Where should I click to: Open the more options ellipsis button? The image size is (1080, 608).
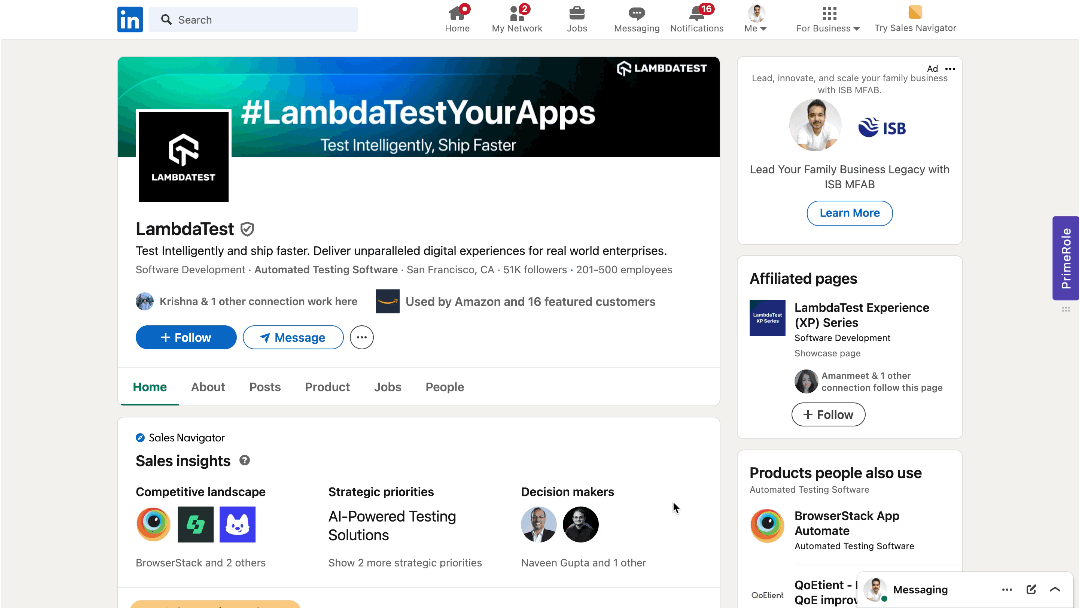click(x=362, y=337)
